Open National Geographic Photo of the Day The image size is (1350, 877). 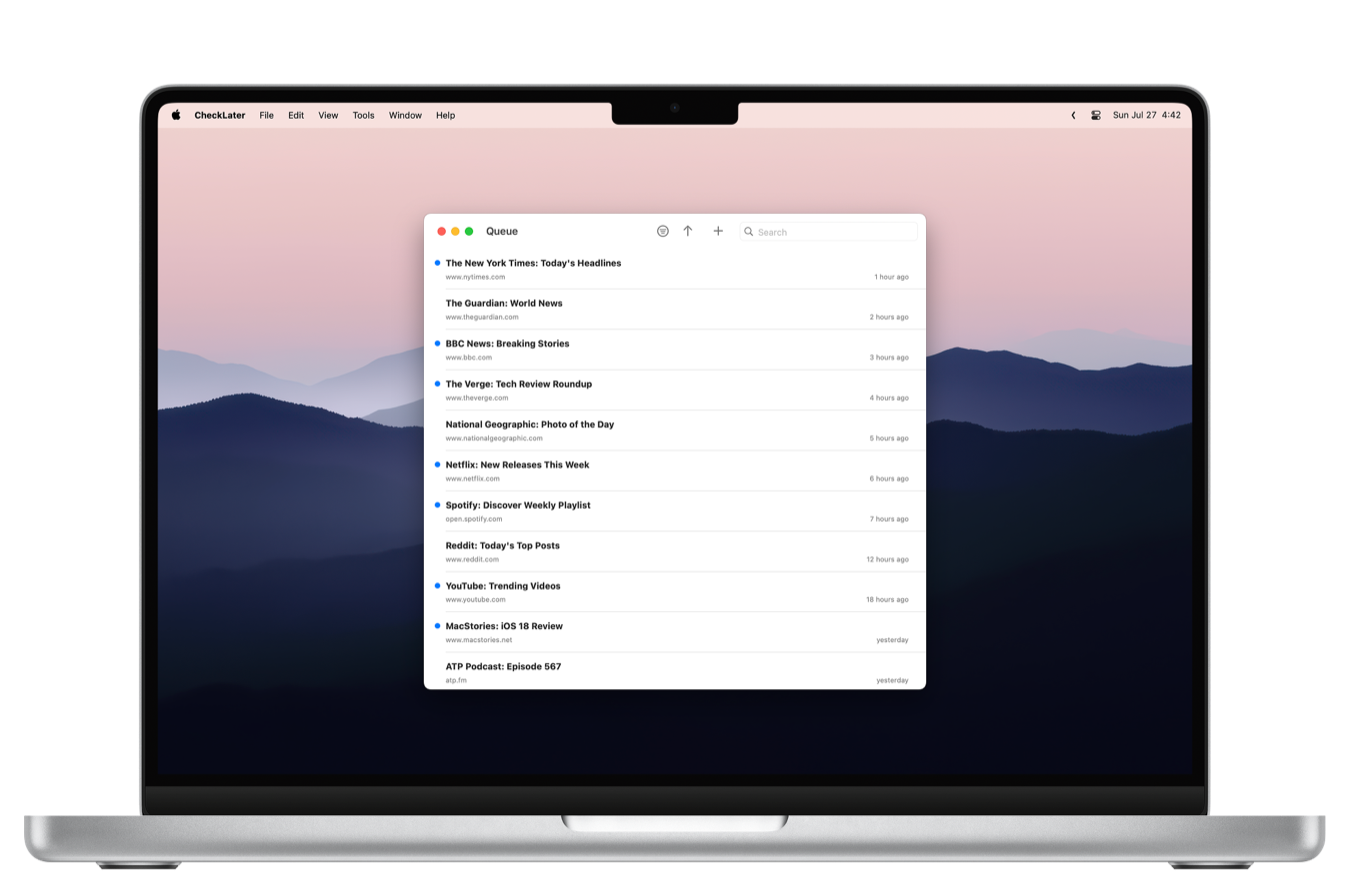[x=530, y=424]
